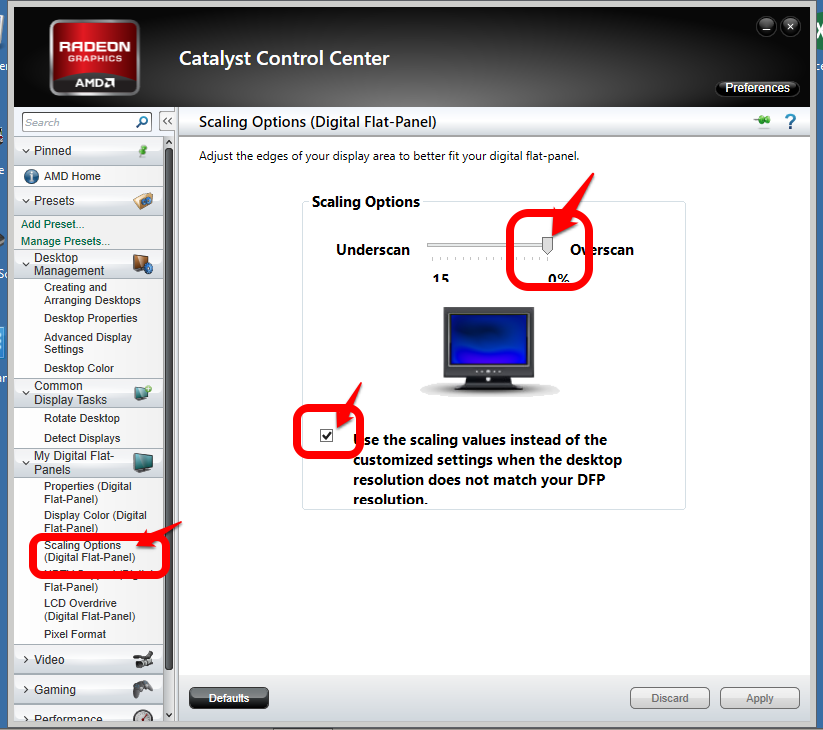Viewport: 823px width, 730px height.
Task: Click in the Search input field
Action: 79,122
